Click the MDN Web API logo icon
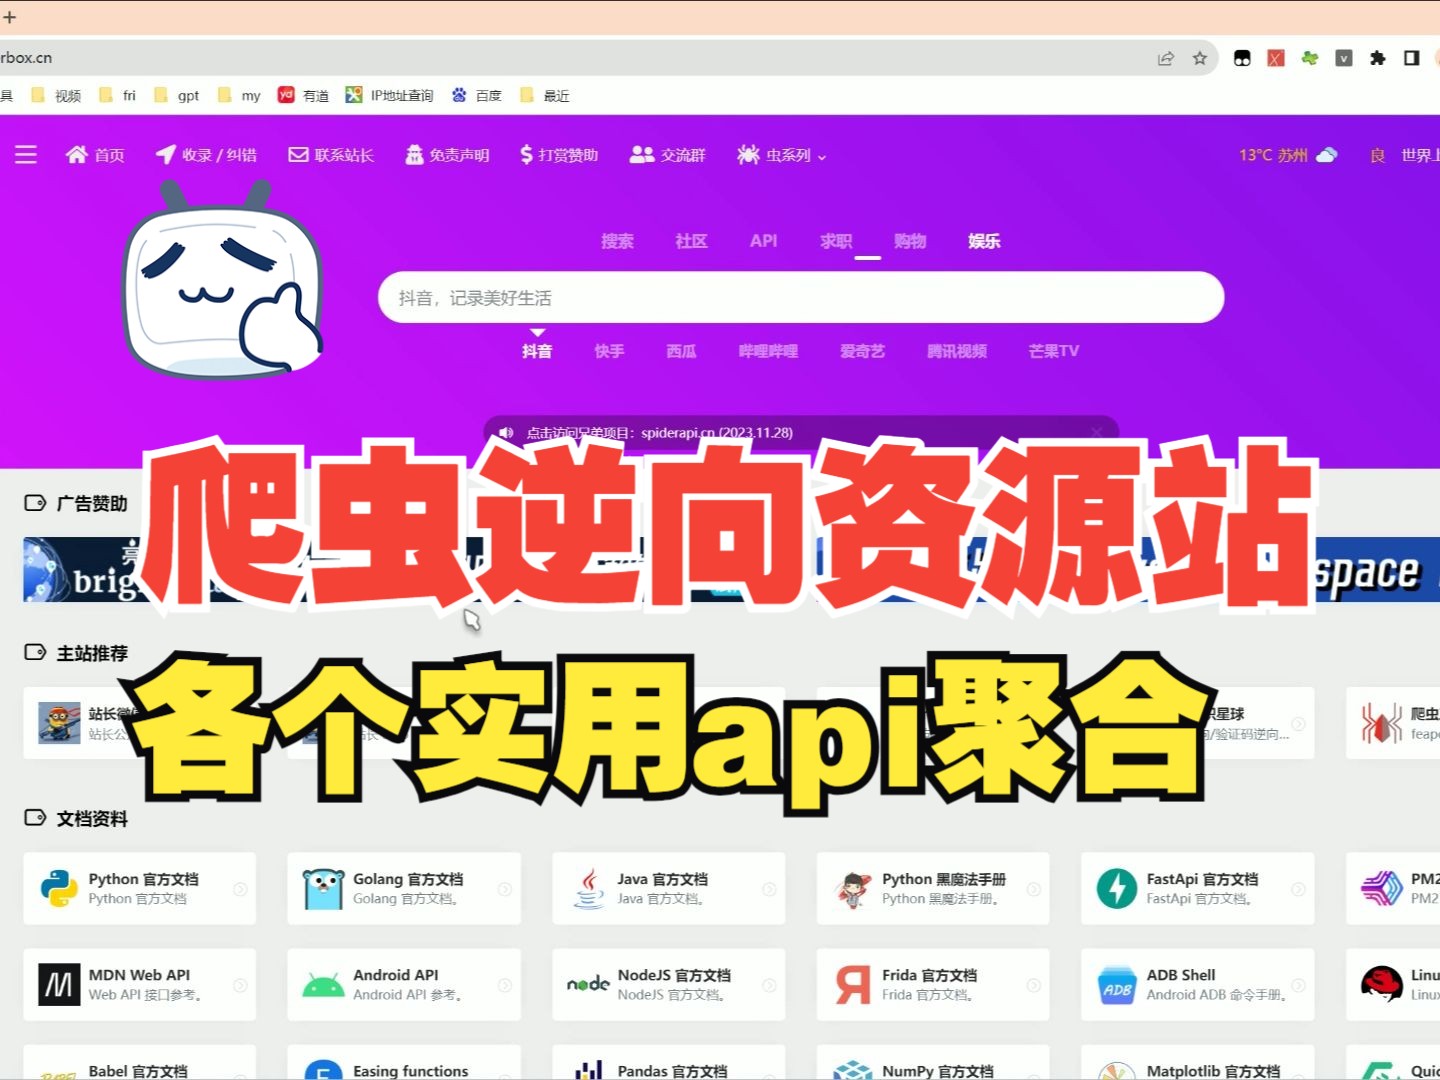Screen dimensions: 1440x1080 [x=59, y=985]
